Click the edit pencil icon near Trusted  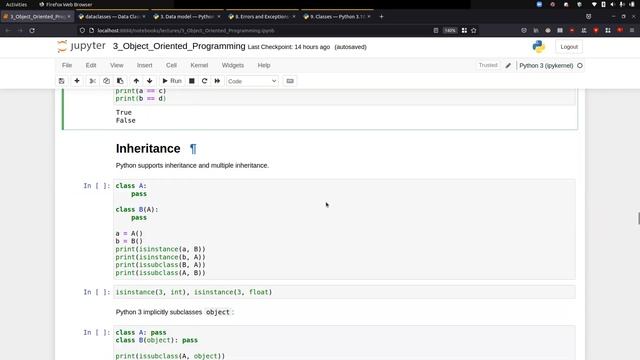[x=508, y=65]
